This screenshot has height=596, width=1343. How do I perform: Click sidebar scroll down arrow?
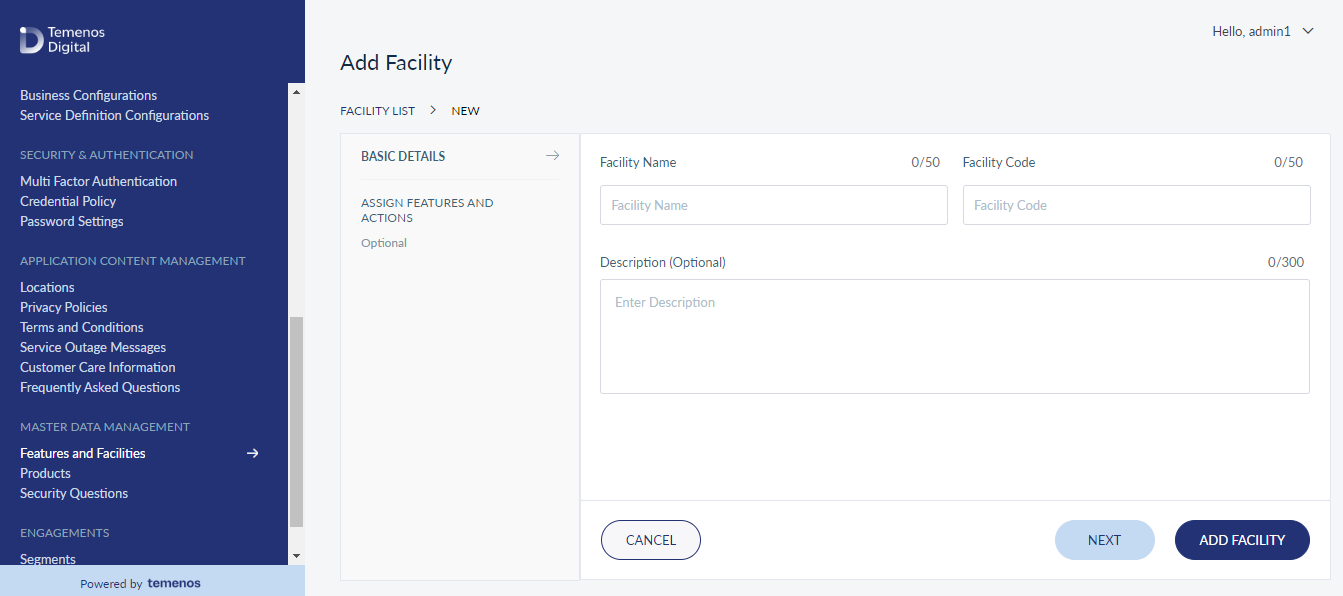(296, 555)
